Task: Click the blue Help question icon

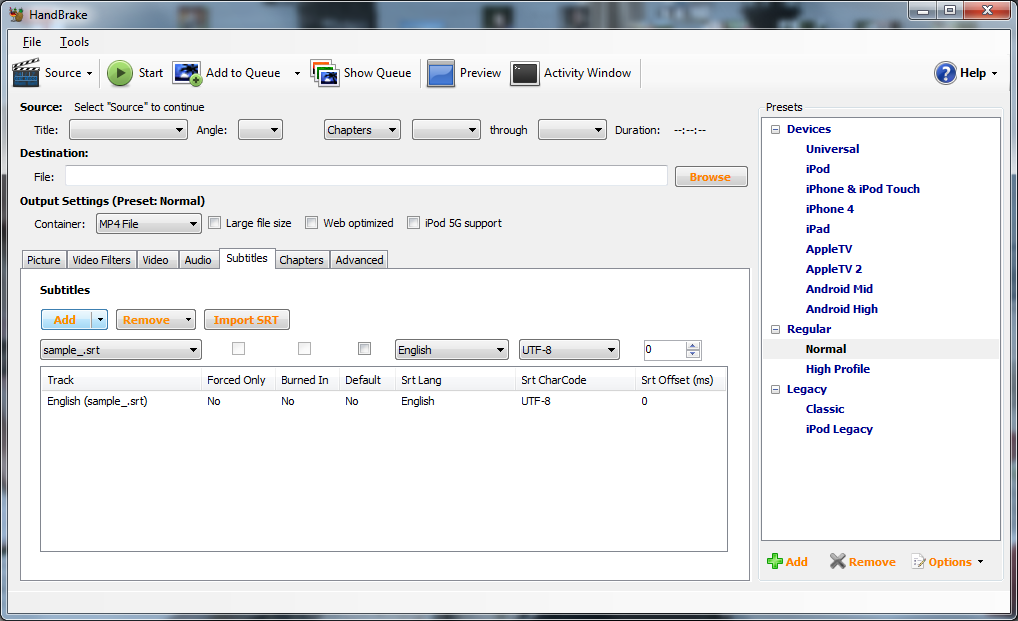Action: click(945, 73)
